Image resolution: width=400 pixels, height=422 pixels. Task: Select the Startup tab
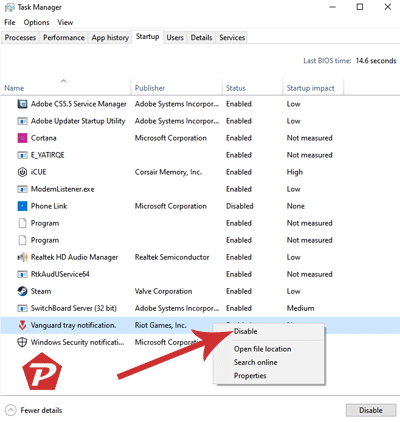147,37
